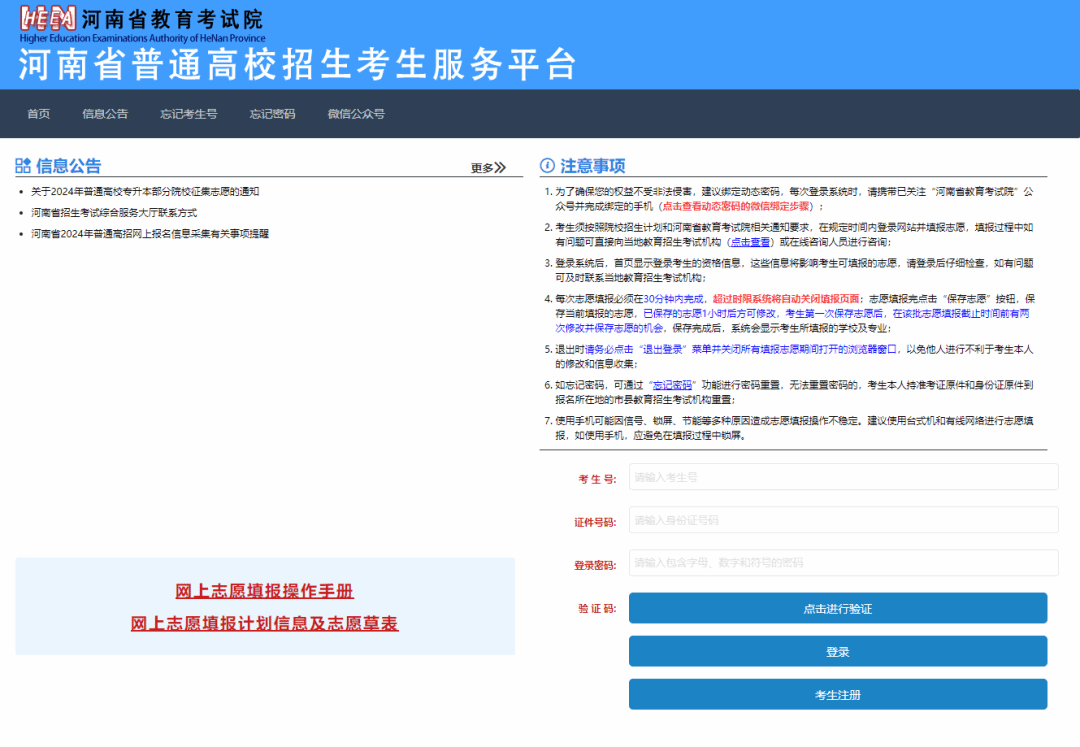Click the 登录密码 password field
This screenshot has height=747, width=1080.
point(843,563)
